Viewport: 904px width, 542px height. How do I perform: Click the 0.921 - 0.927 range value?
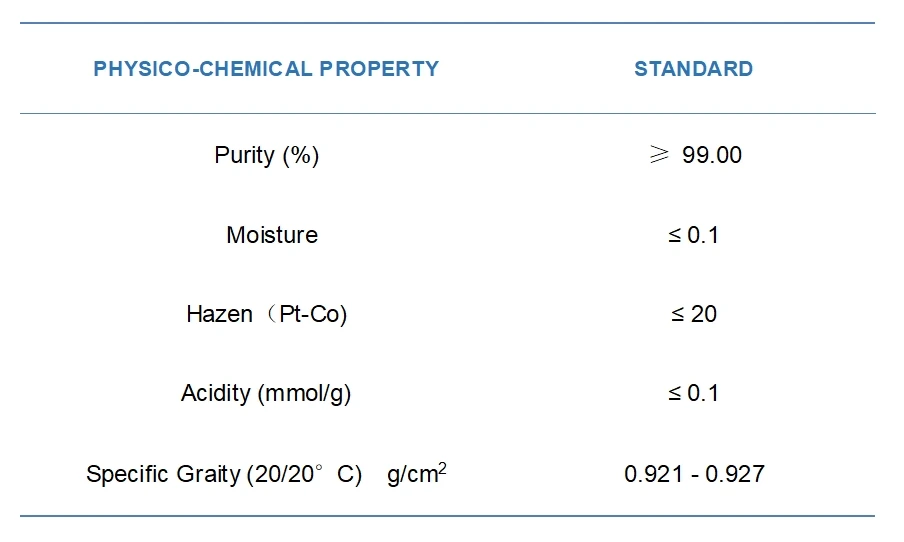[x=694, y=474]
